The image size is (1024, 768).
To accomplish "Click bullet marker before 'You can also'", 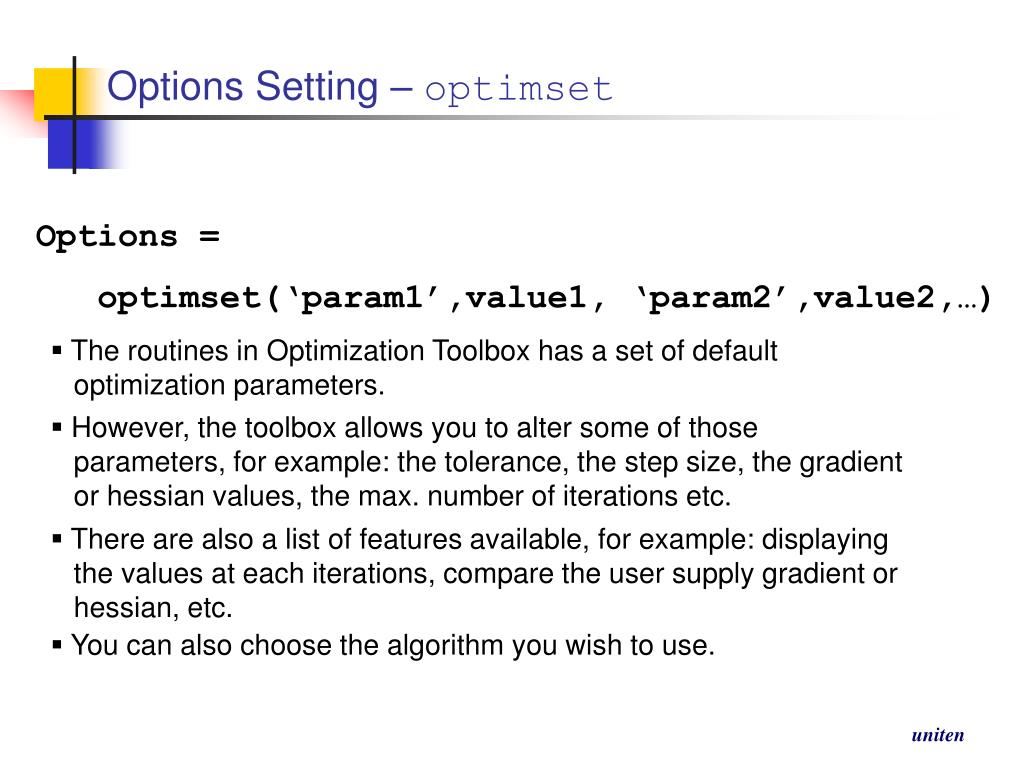I will click(x=57, y=646).
